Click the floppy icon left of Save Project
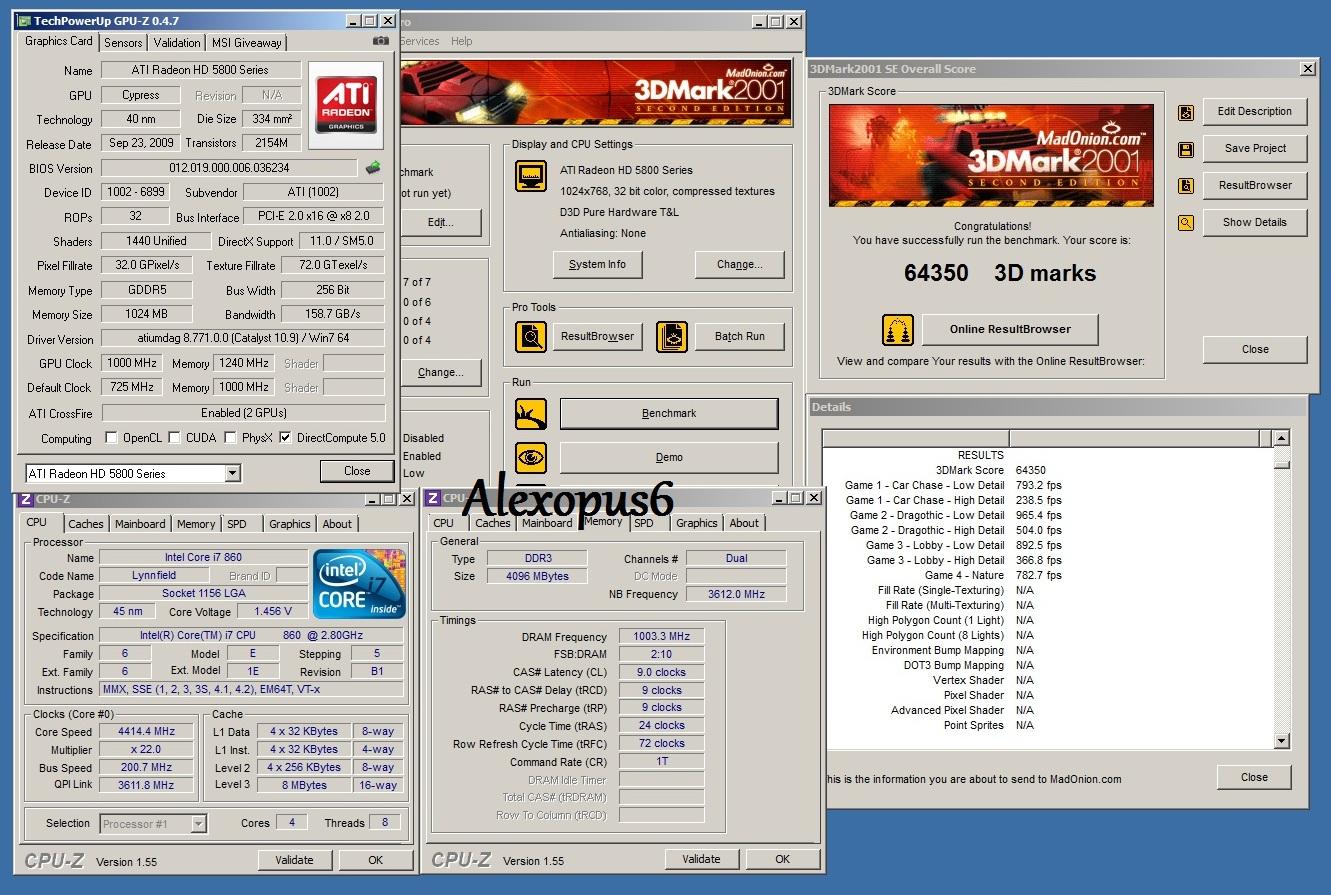Image resolution: width=1331 pixels, height=895 pixels. click(1186, 150)
